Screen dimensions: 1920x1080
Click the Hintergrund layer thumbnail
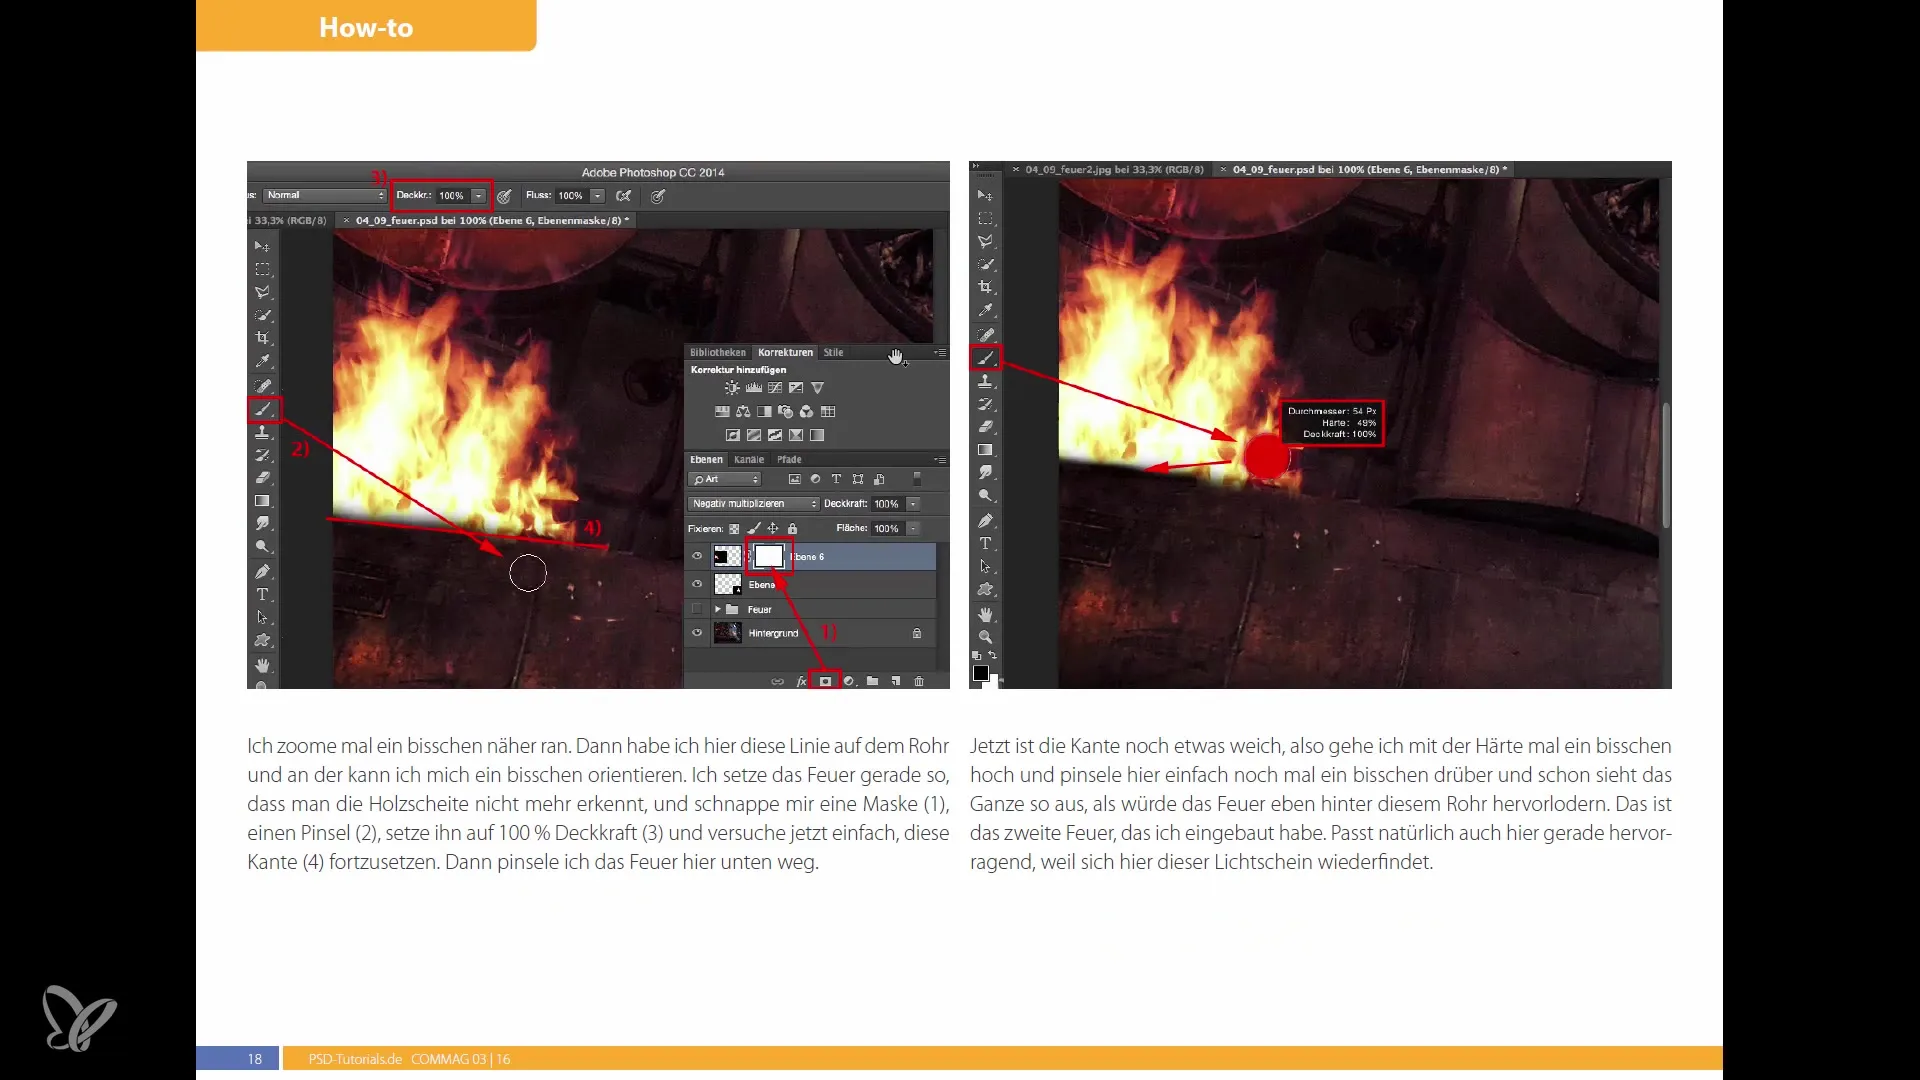727,633
